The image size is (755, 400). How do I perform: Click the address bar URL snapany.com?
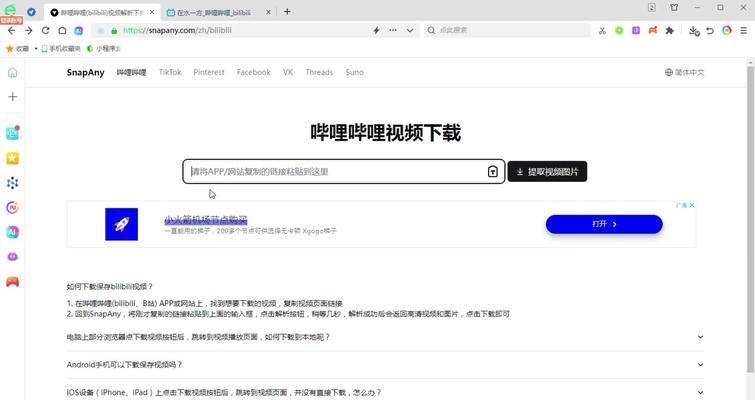point(177,30)
